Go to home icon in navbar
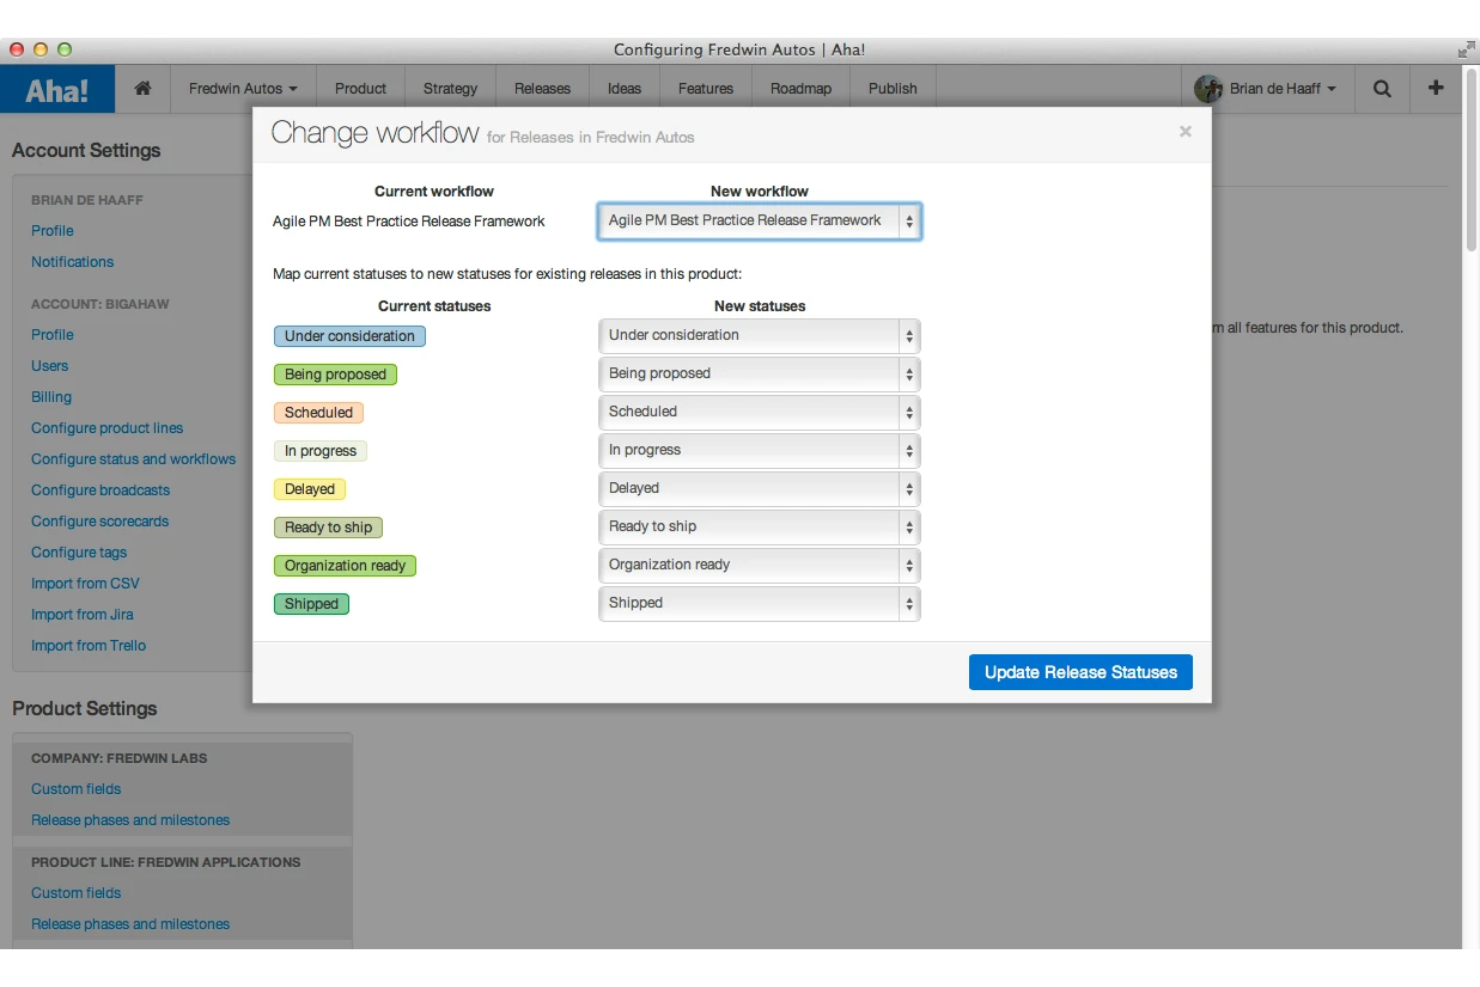The image size is (1480, 987). click(x=143, y=88)
